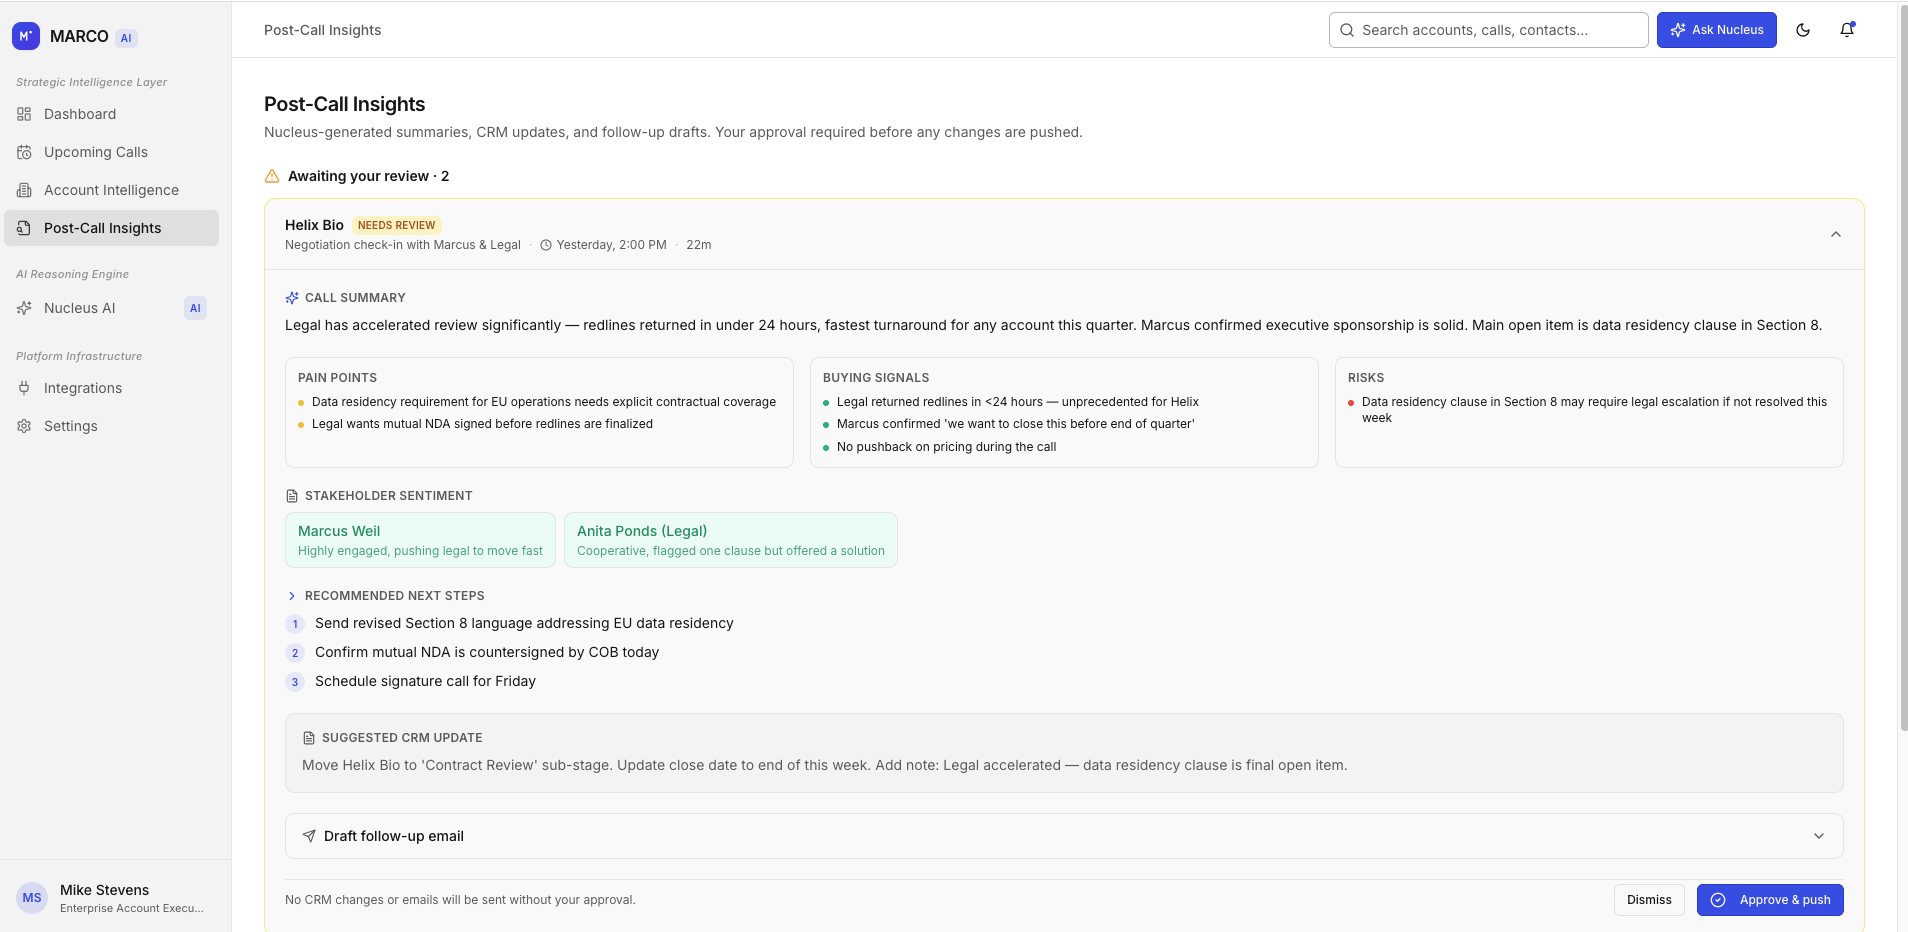The image size is (1908, 932).
Task: Open Integrations page
Action: [111, 388]
